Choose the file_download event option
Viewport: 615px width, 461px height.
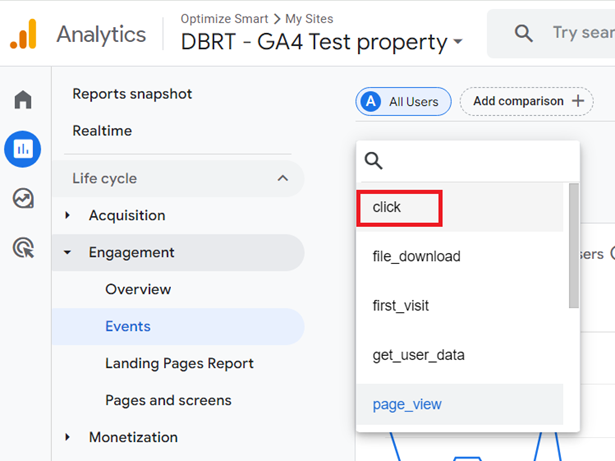pos(460,256)
